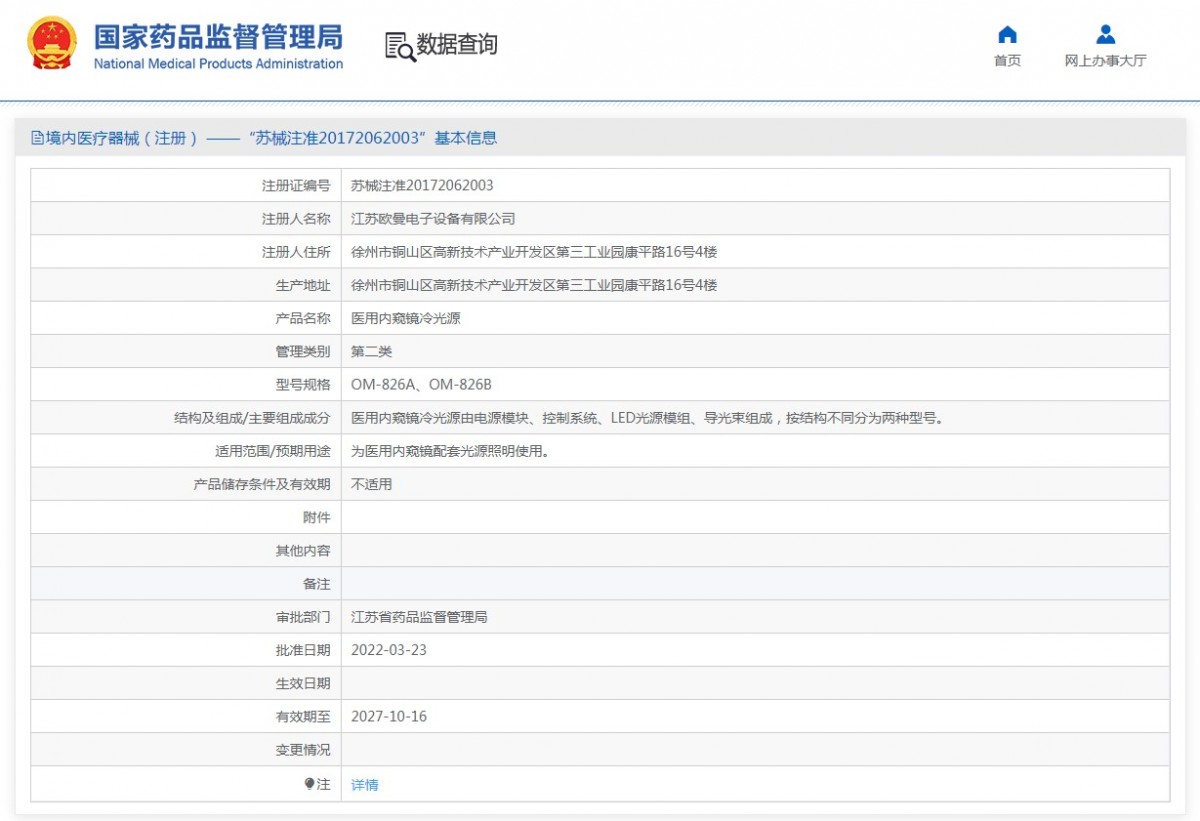Click the 结构及组成/主要组成成分 label
The width and height of the screenshot is (1200, 821).
pyautogui.click(x=252, y=418)
